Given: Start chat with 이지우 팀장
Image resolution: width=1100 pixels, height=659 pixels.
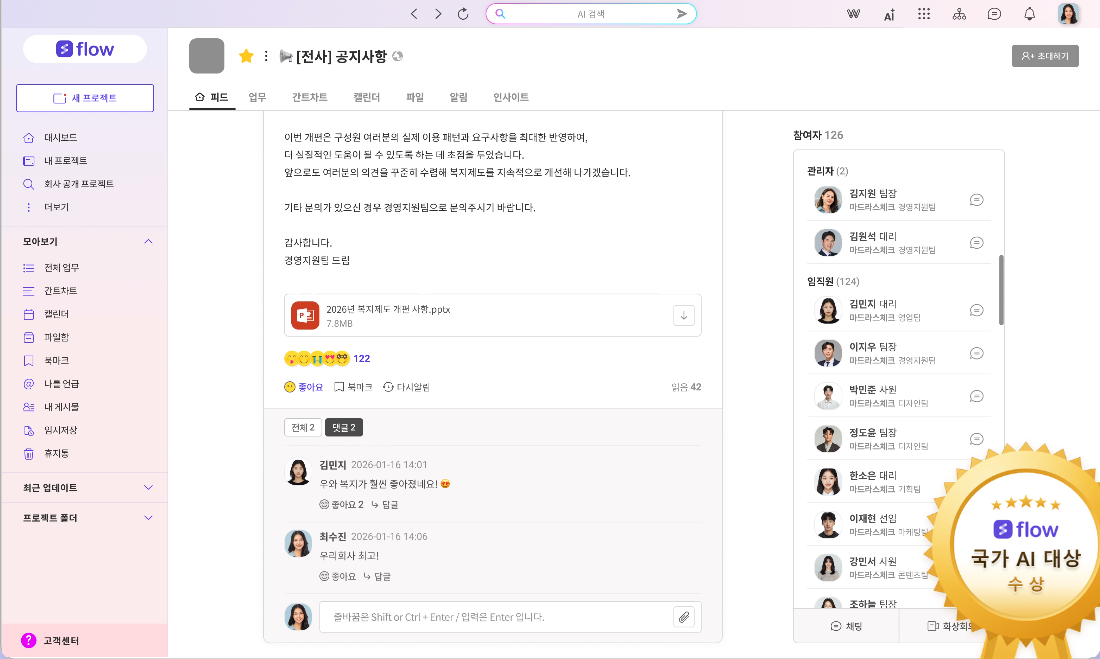Looking at the screenshot, I should (976, 353).
